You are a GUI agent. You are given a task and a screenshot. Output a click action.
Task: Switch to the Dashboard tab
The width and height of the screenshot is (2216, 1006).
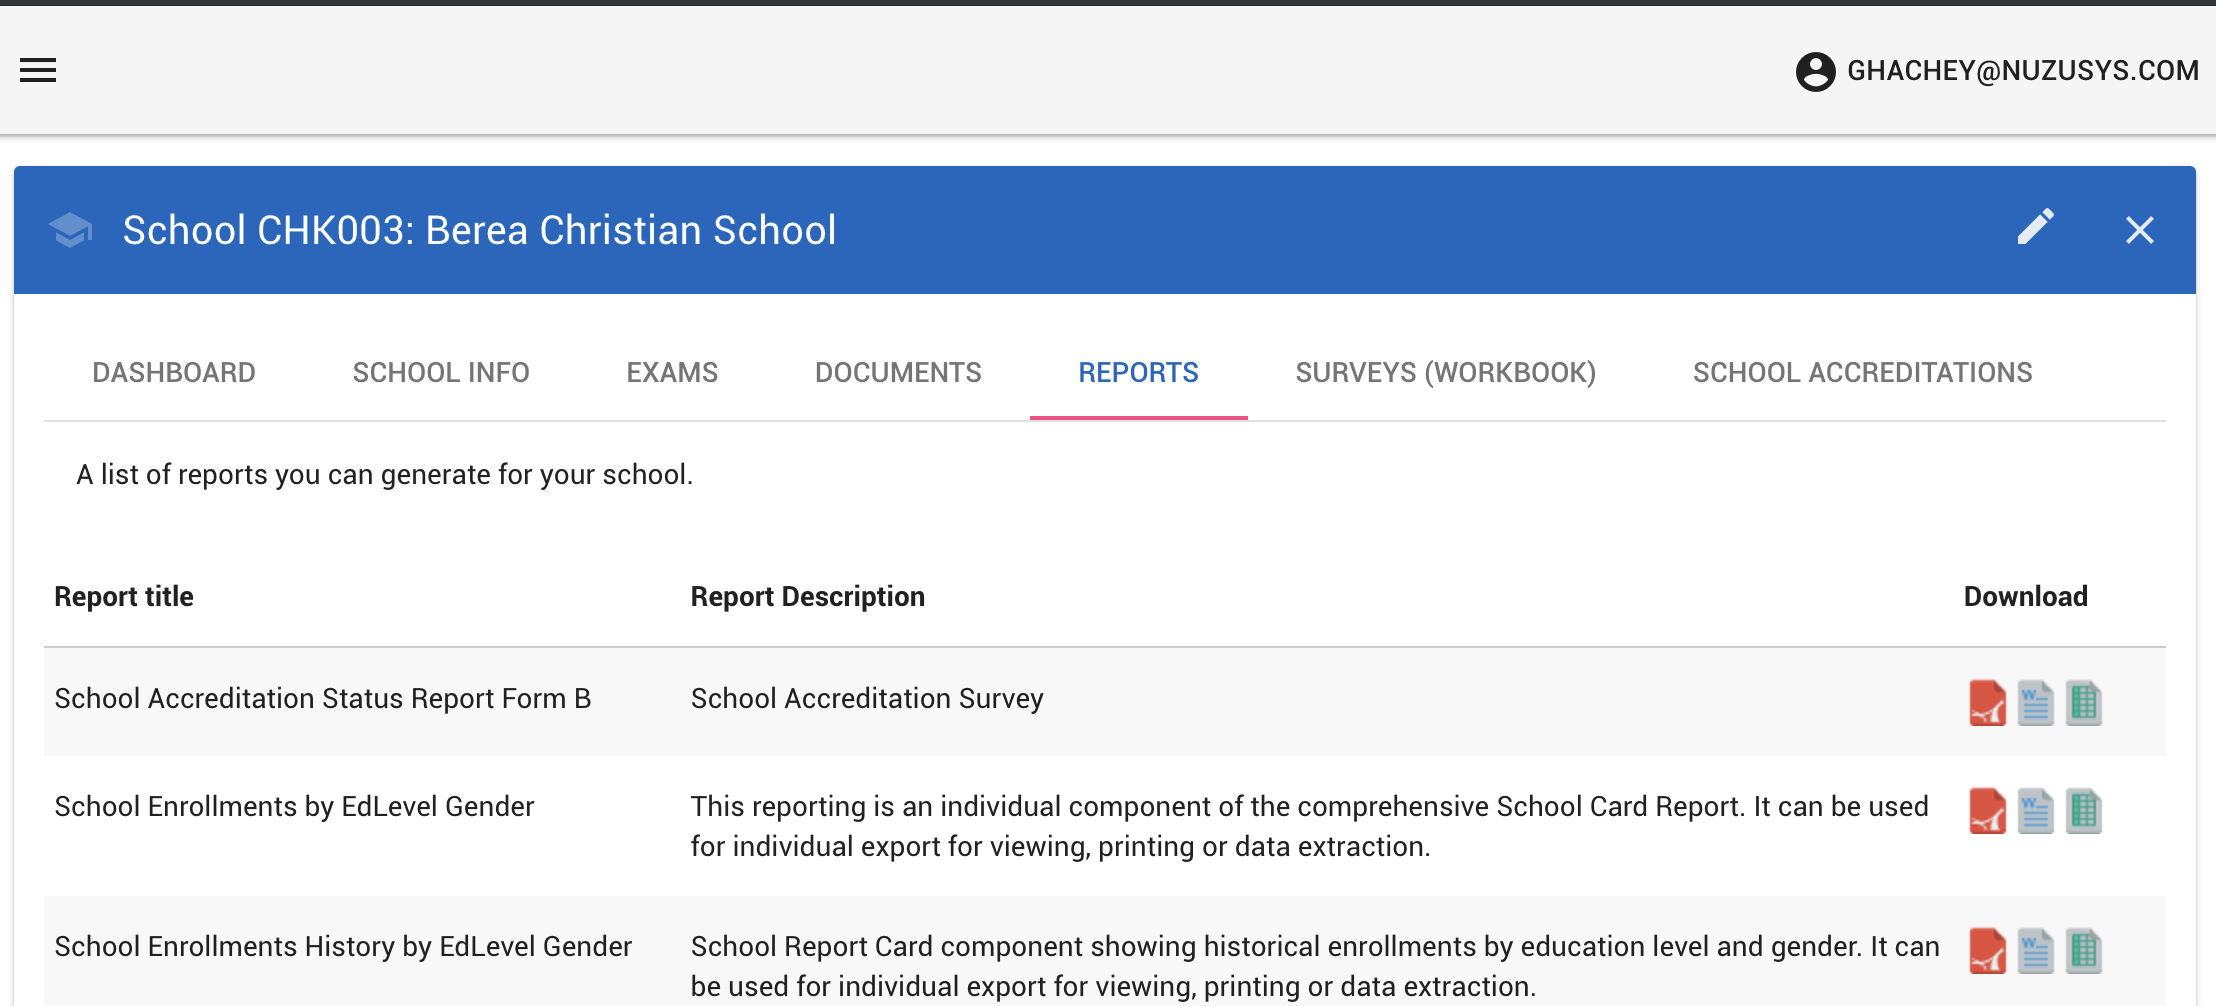click(x=174, y=373)
